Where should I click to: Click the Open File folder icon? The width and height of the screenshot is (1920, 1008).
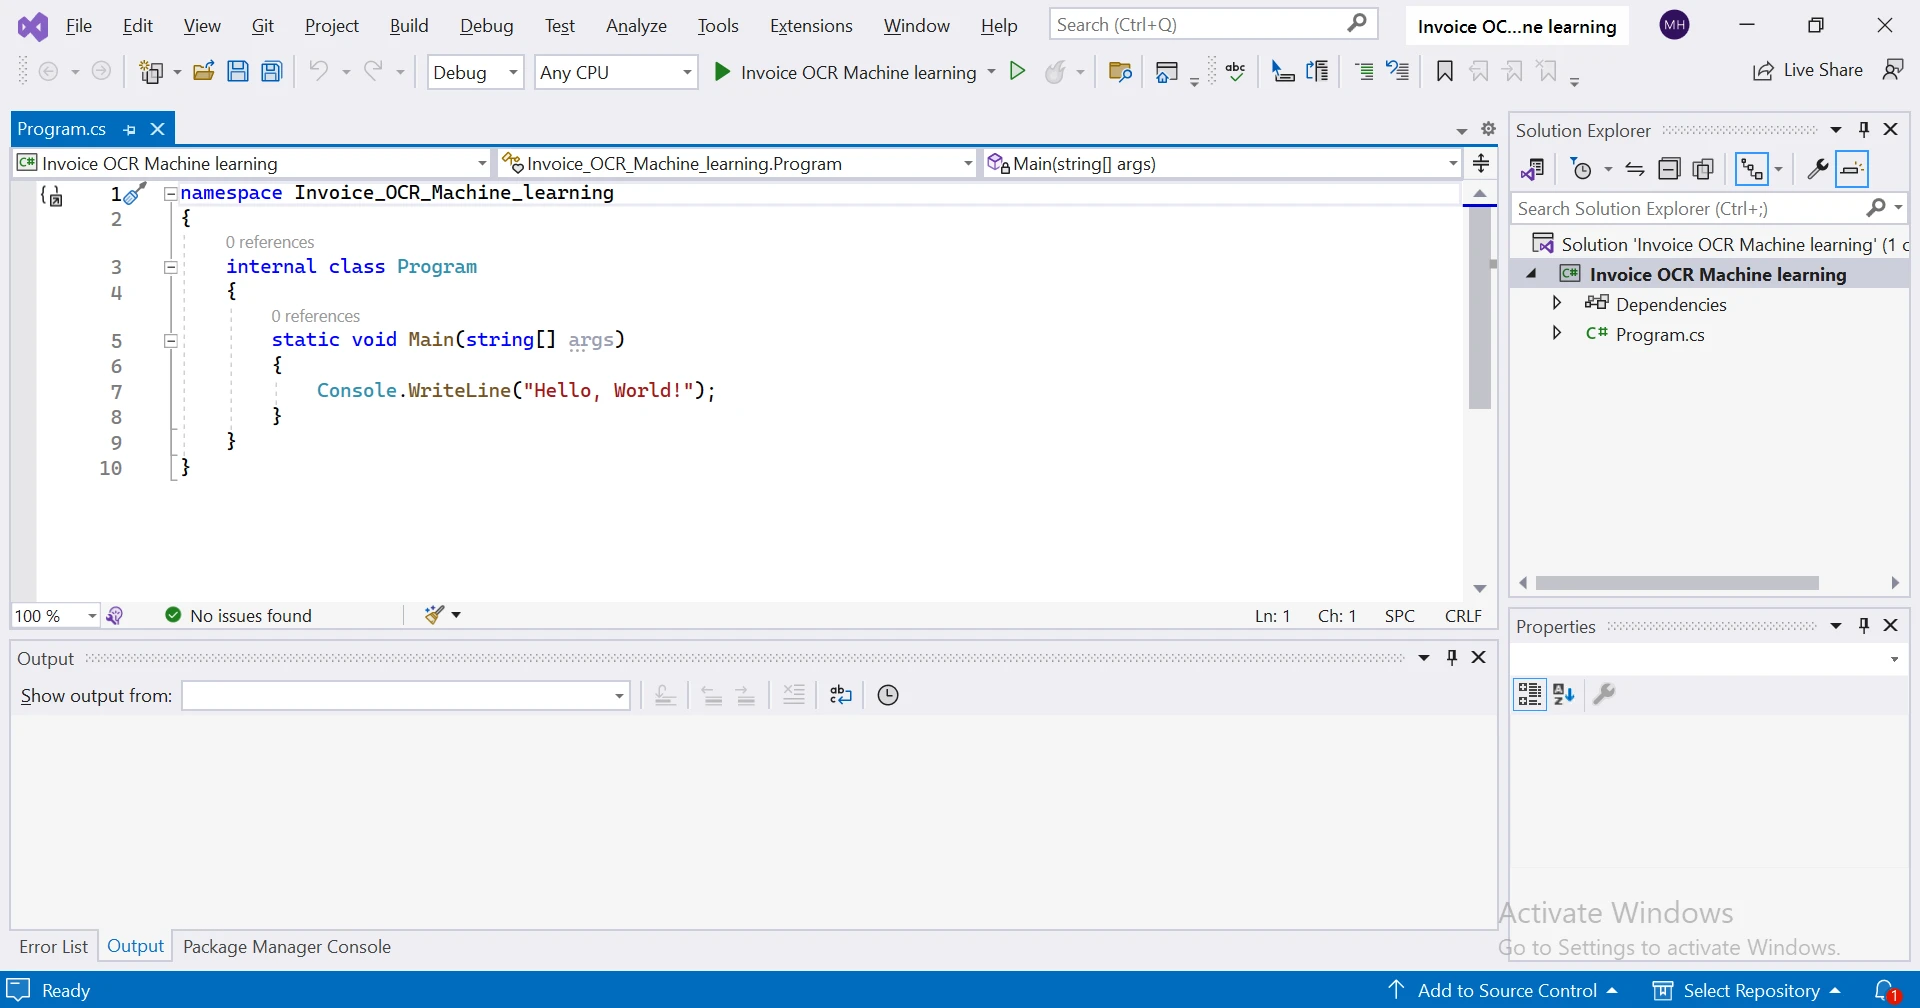[204, 72]
